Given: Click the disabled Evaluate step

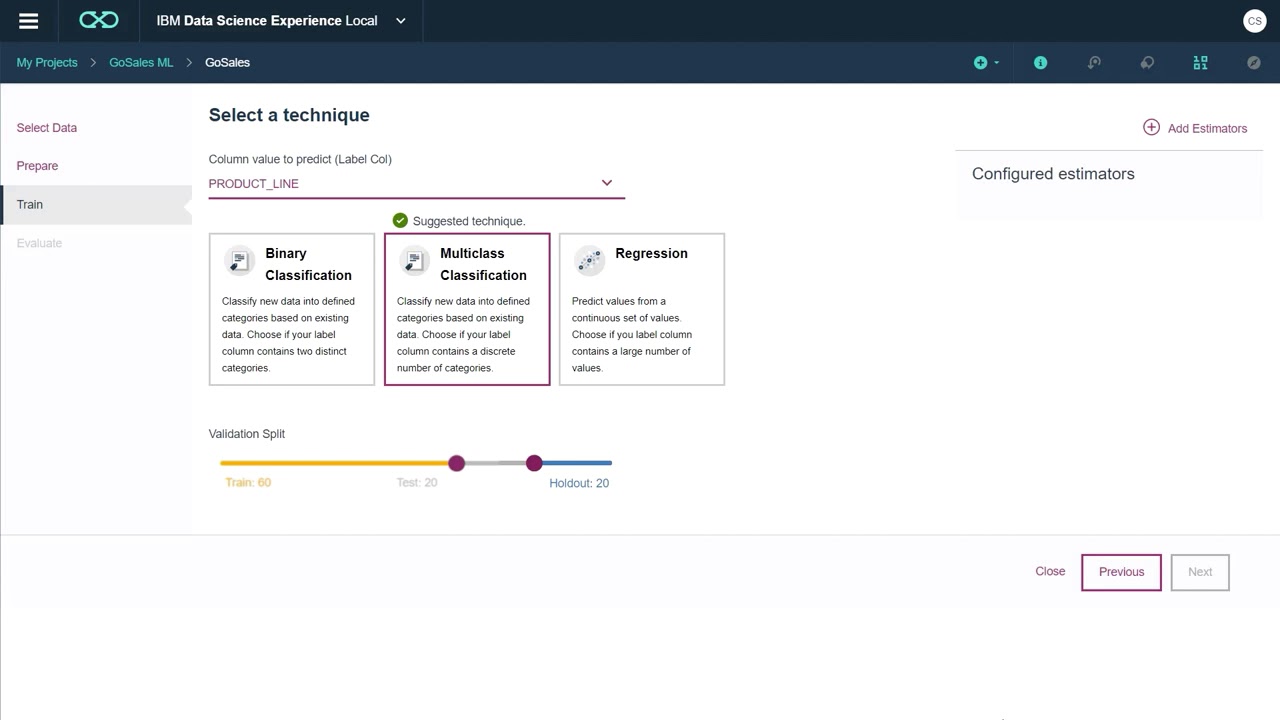Looking at the screenshot, I should (39, 243).
